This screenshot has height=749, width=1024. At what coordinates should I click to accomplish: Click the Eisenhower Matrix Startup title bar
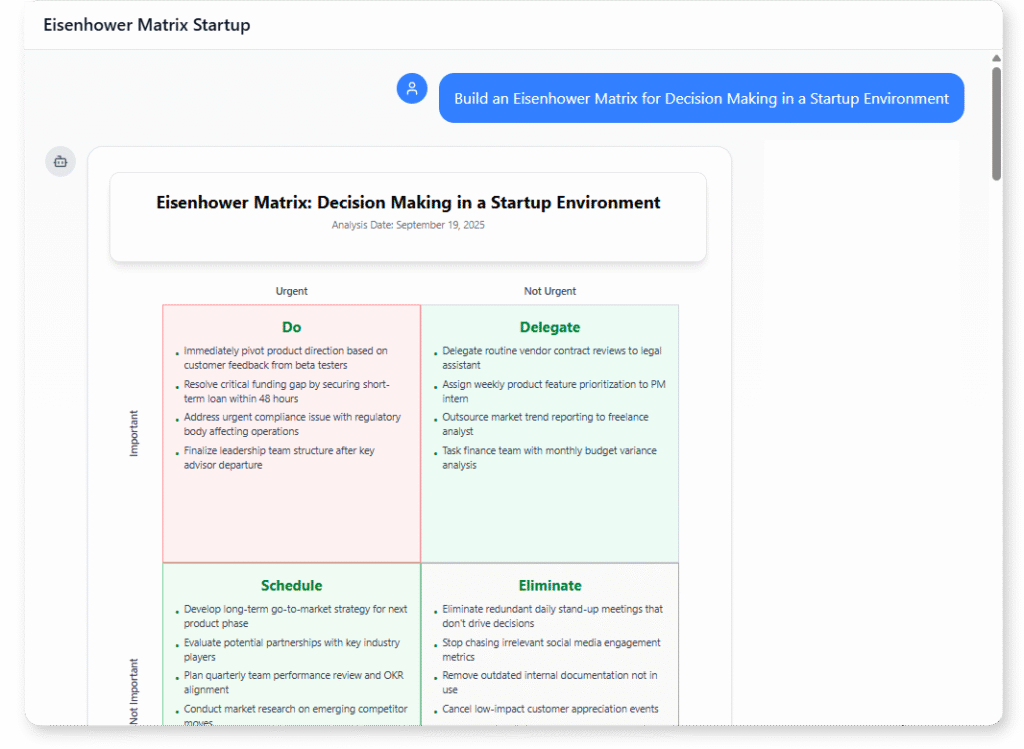point(145,24)
